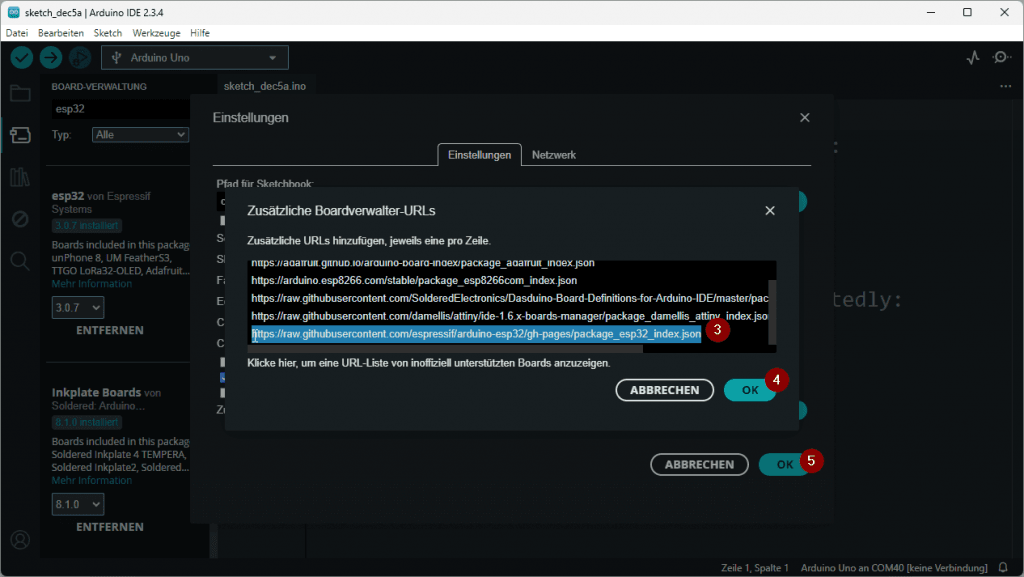
Task: Open the Typ filter dropdown showing Alle
Action: coord(140,134)
